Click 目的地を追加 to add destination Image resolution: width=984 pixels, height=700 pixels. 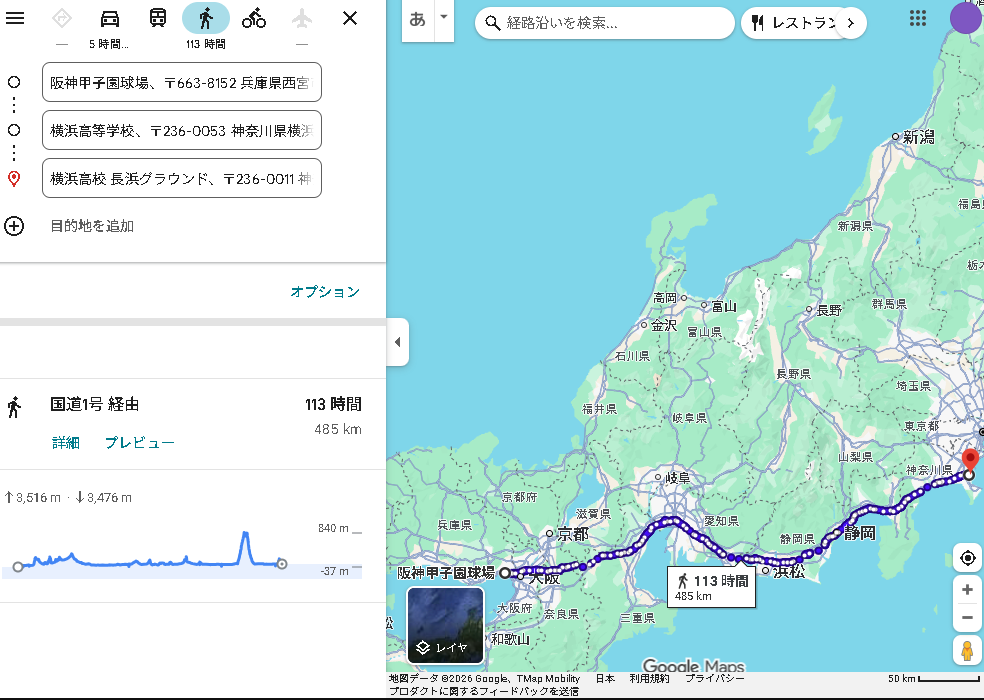92,226
